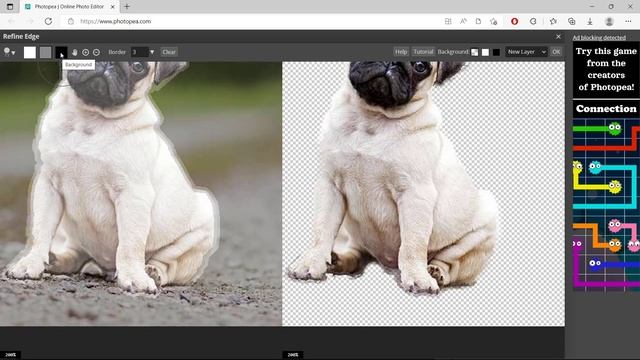
Task: Confirm Refine Edge with OK
Action: (556, 52)
